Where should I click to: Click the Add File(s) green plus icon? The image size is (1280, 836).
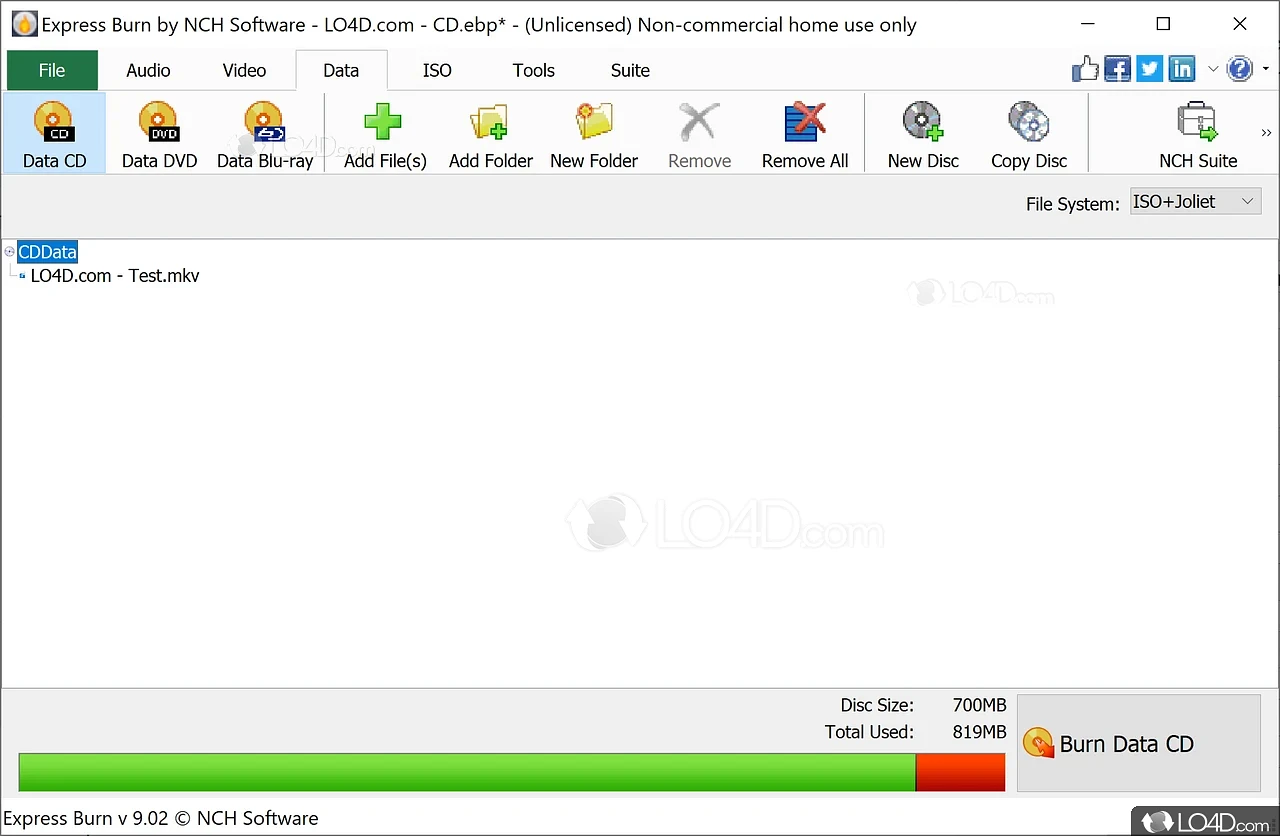(x=383, y=123)
